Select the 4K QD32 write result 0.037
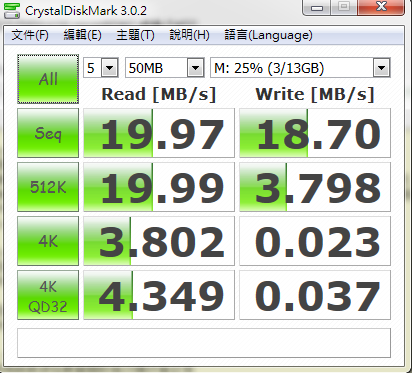Image resolution: width=412 pixels, height=373 pixels. (x=315, y=295)
